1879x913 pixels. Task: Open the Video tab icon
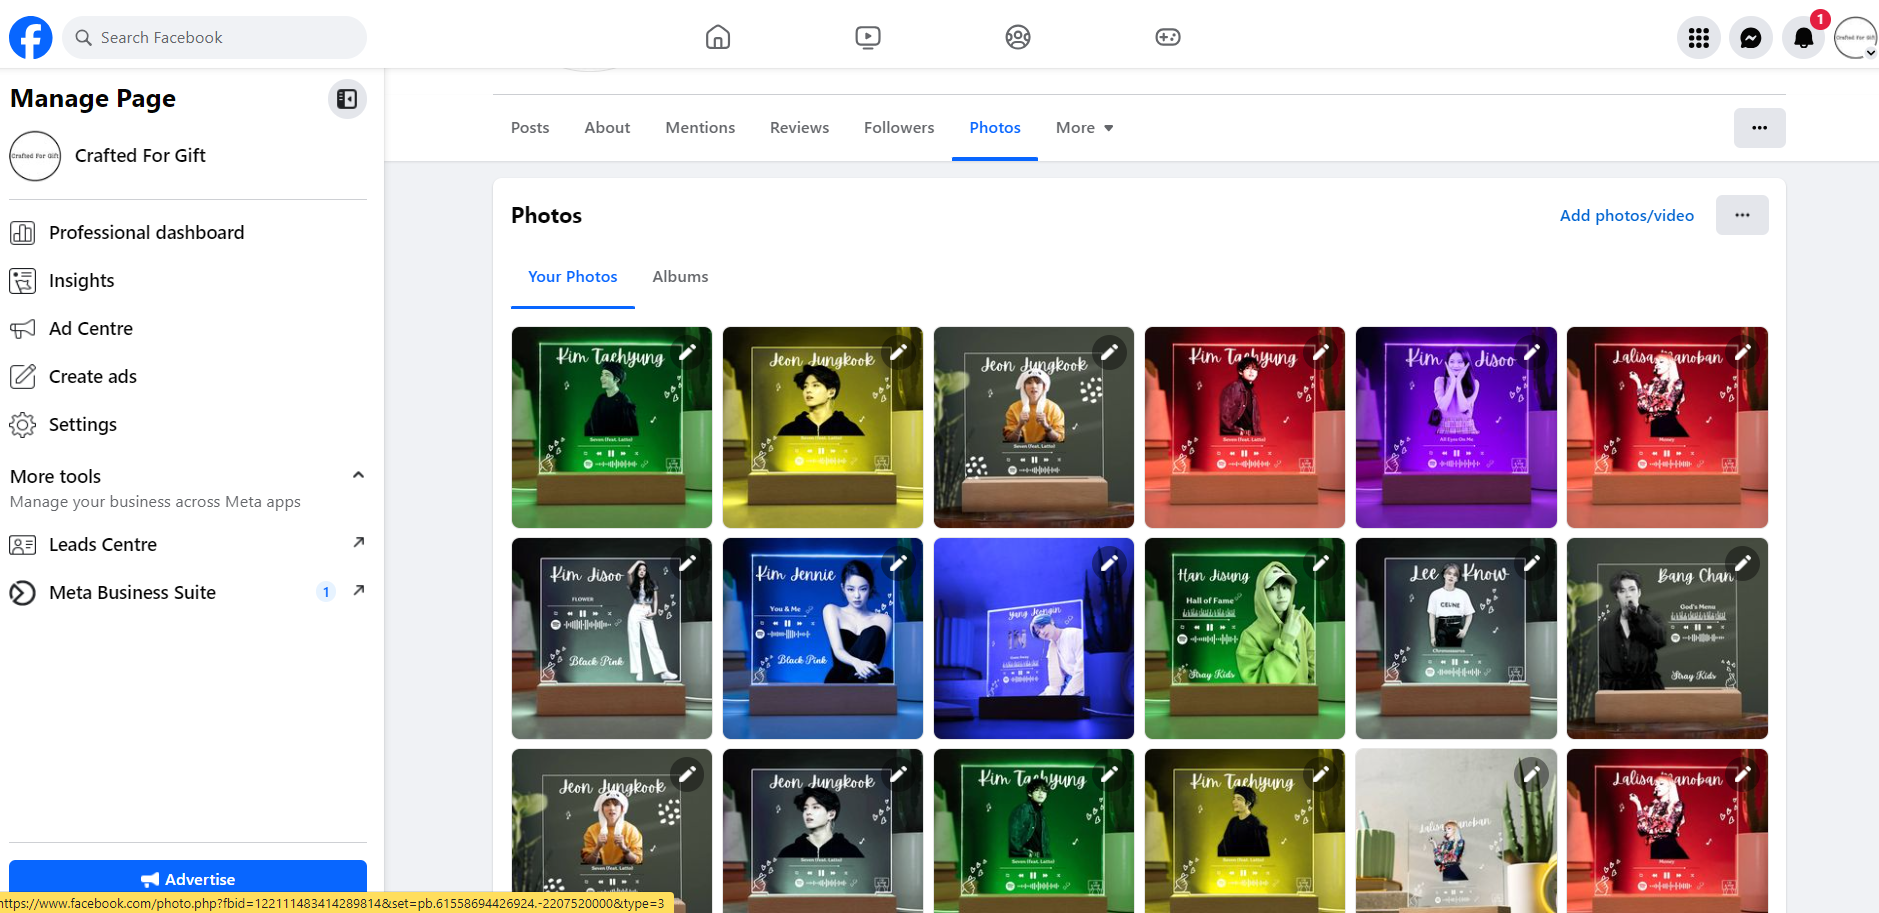867,38
